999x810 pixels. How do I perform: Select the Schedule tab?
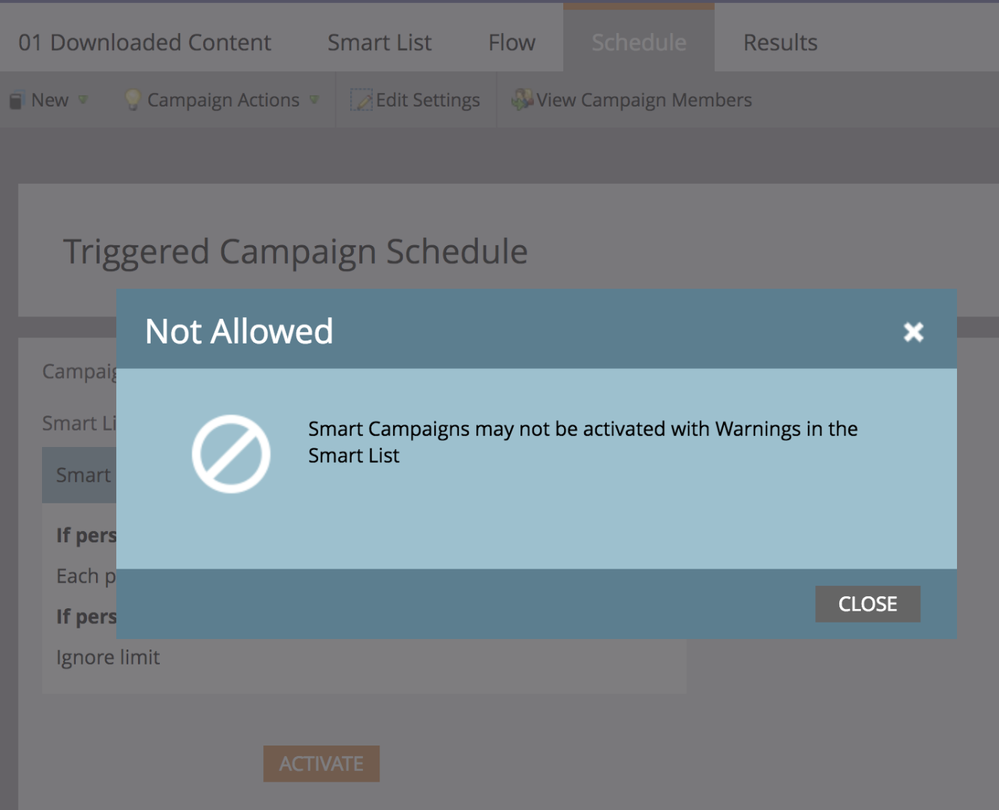click(x=638, y=42)
